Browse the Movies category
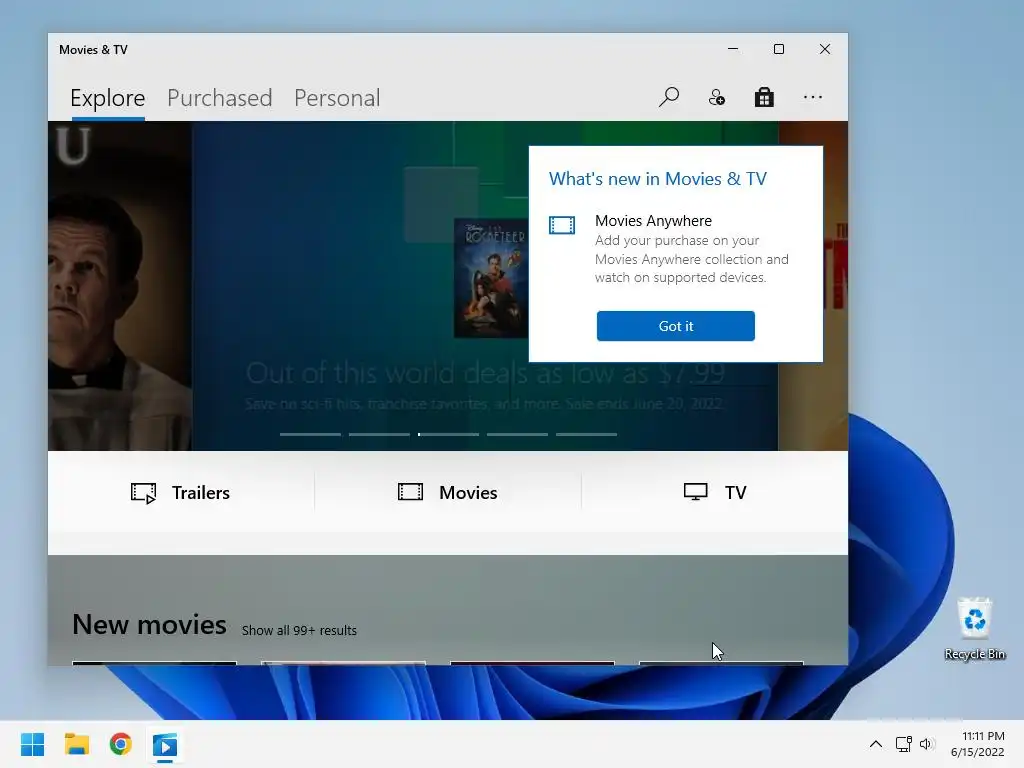The image size is (1024, 768). click(448, 492)
